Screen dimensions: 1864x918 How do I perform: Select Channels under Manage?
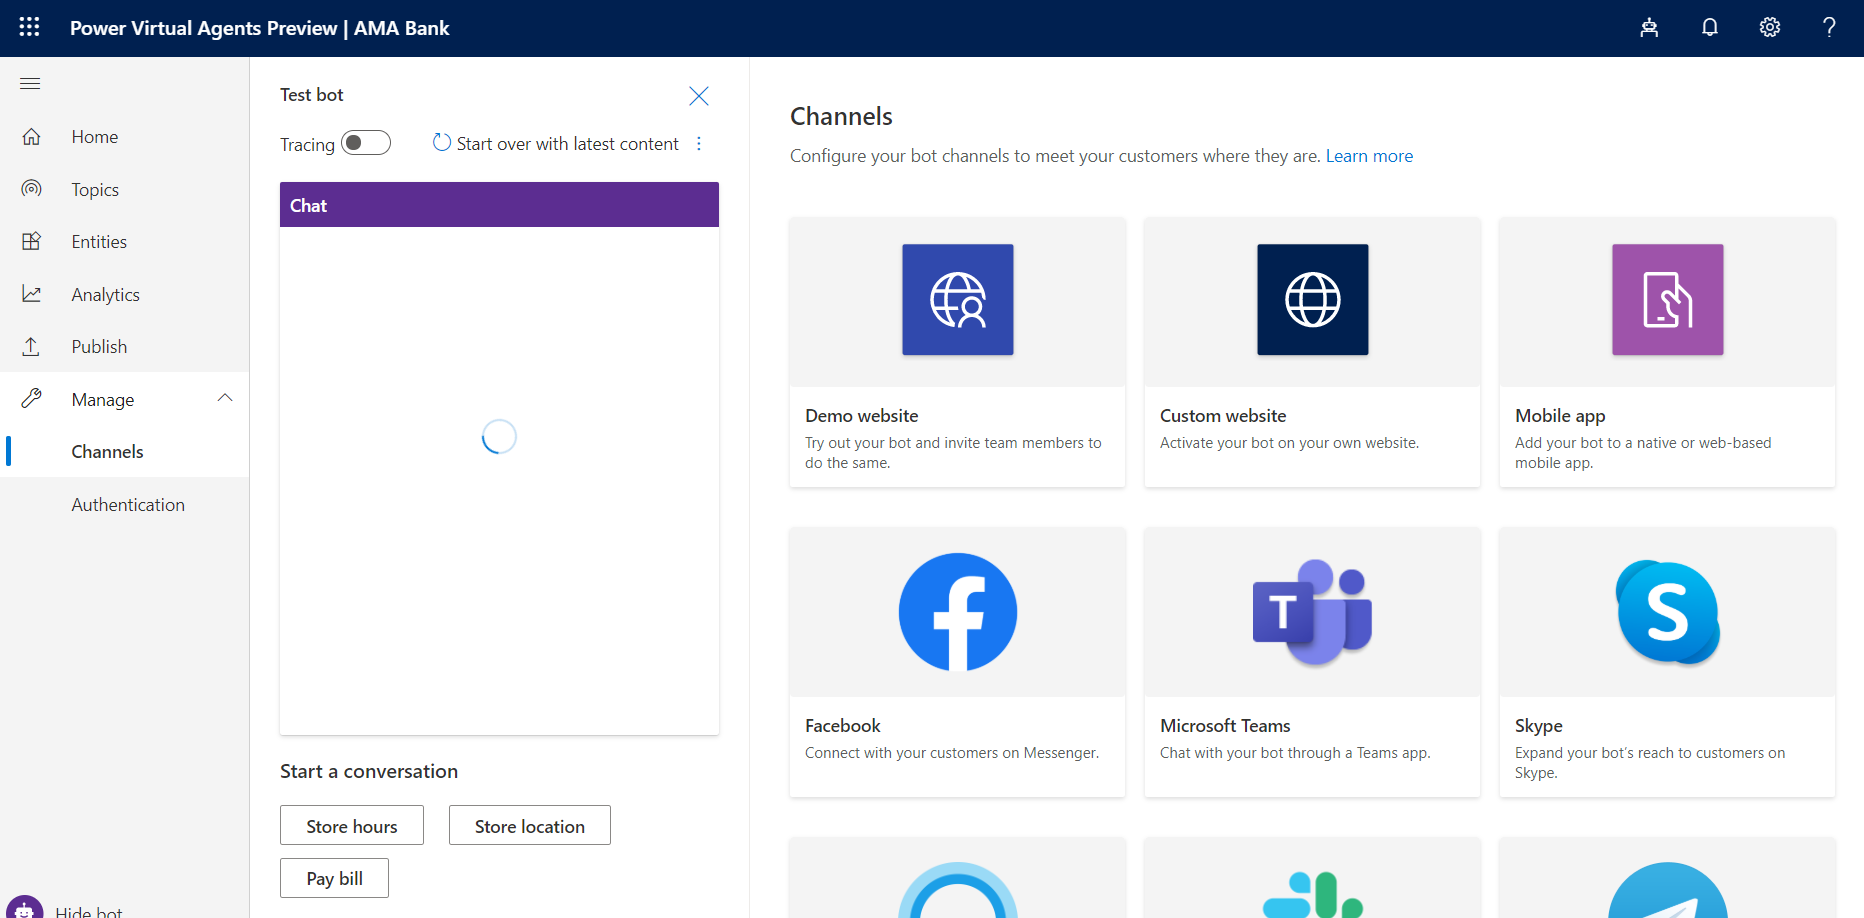pos(107,451)
